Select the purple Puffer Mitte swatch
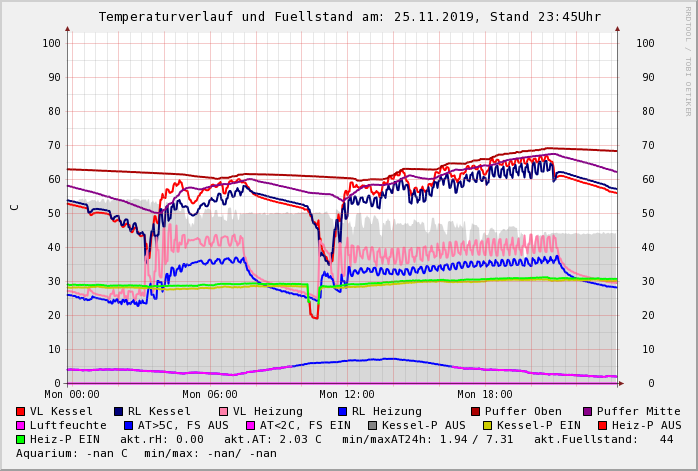 coord(588,411)
